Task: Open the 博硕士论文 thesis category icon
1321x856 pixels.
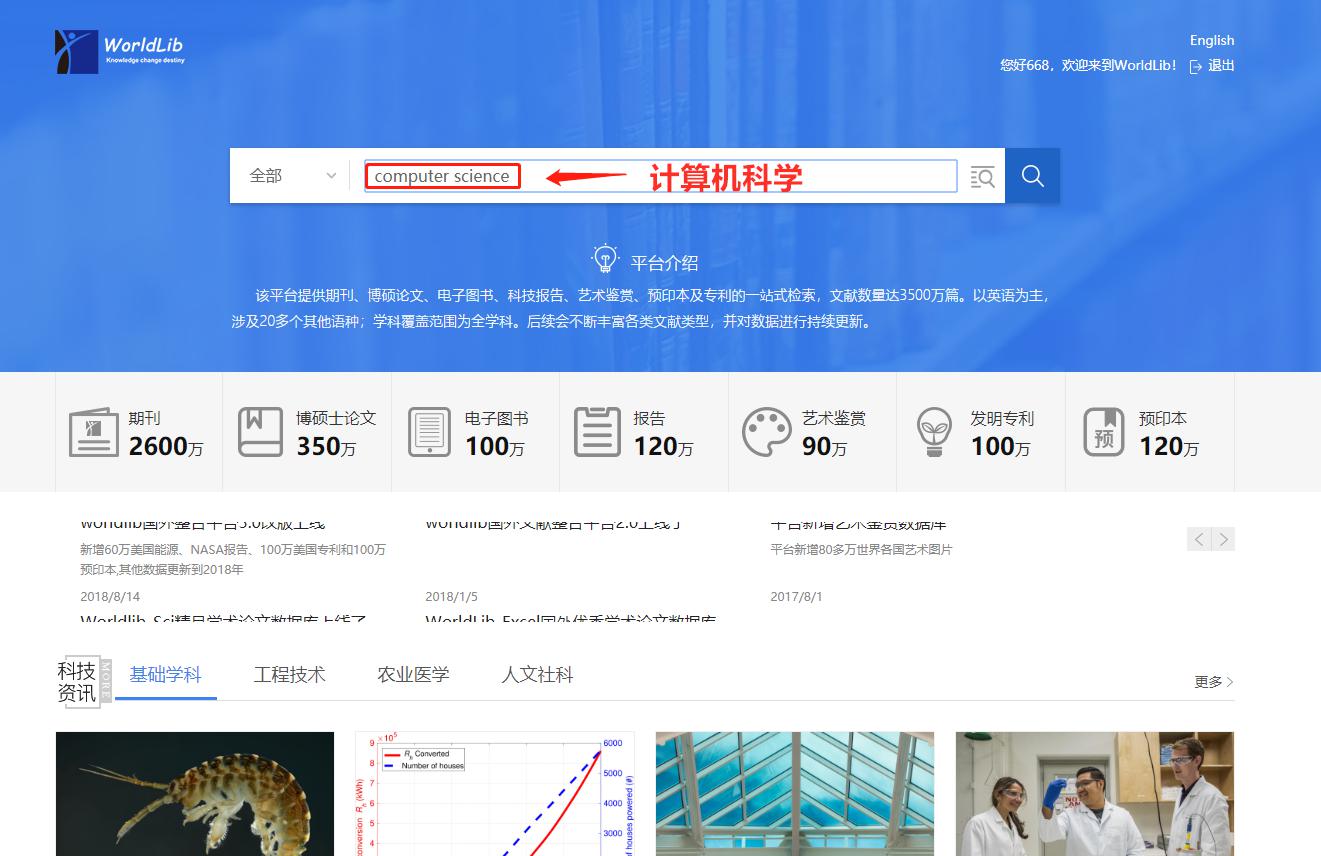Action: pyautogui.click(x=260, y=432)
